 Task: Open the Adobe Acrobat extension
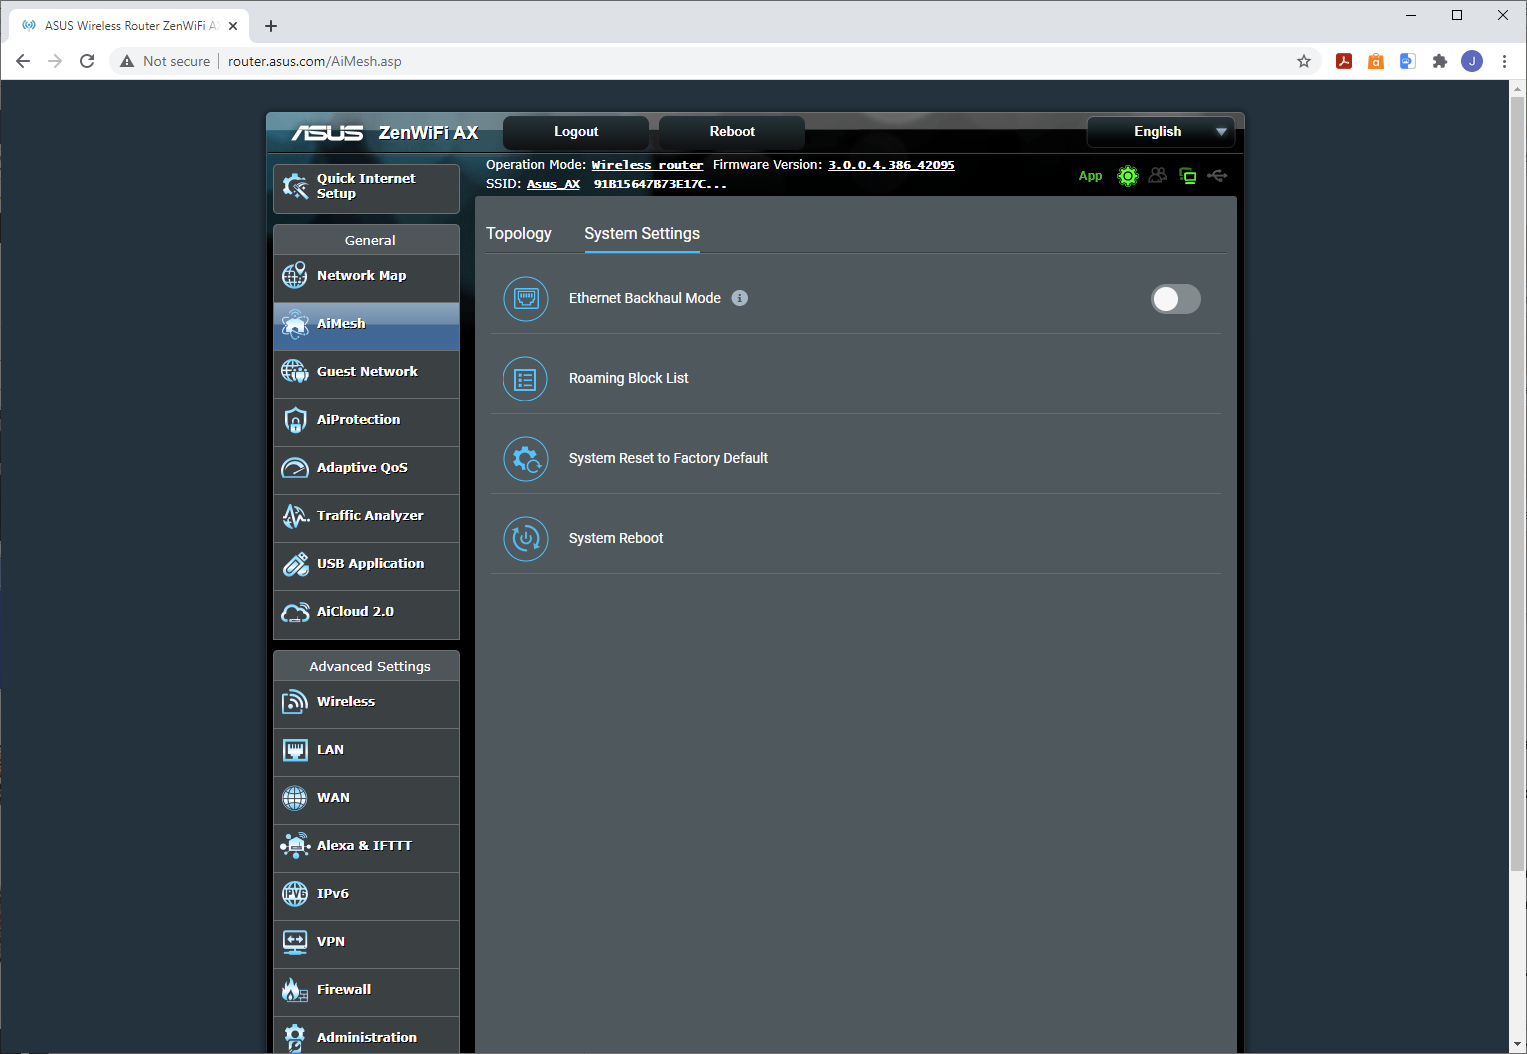[1344, 61]
